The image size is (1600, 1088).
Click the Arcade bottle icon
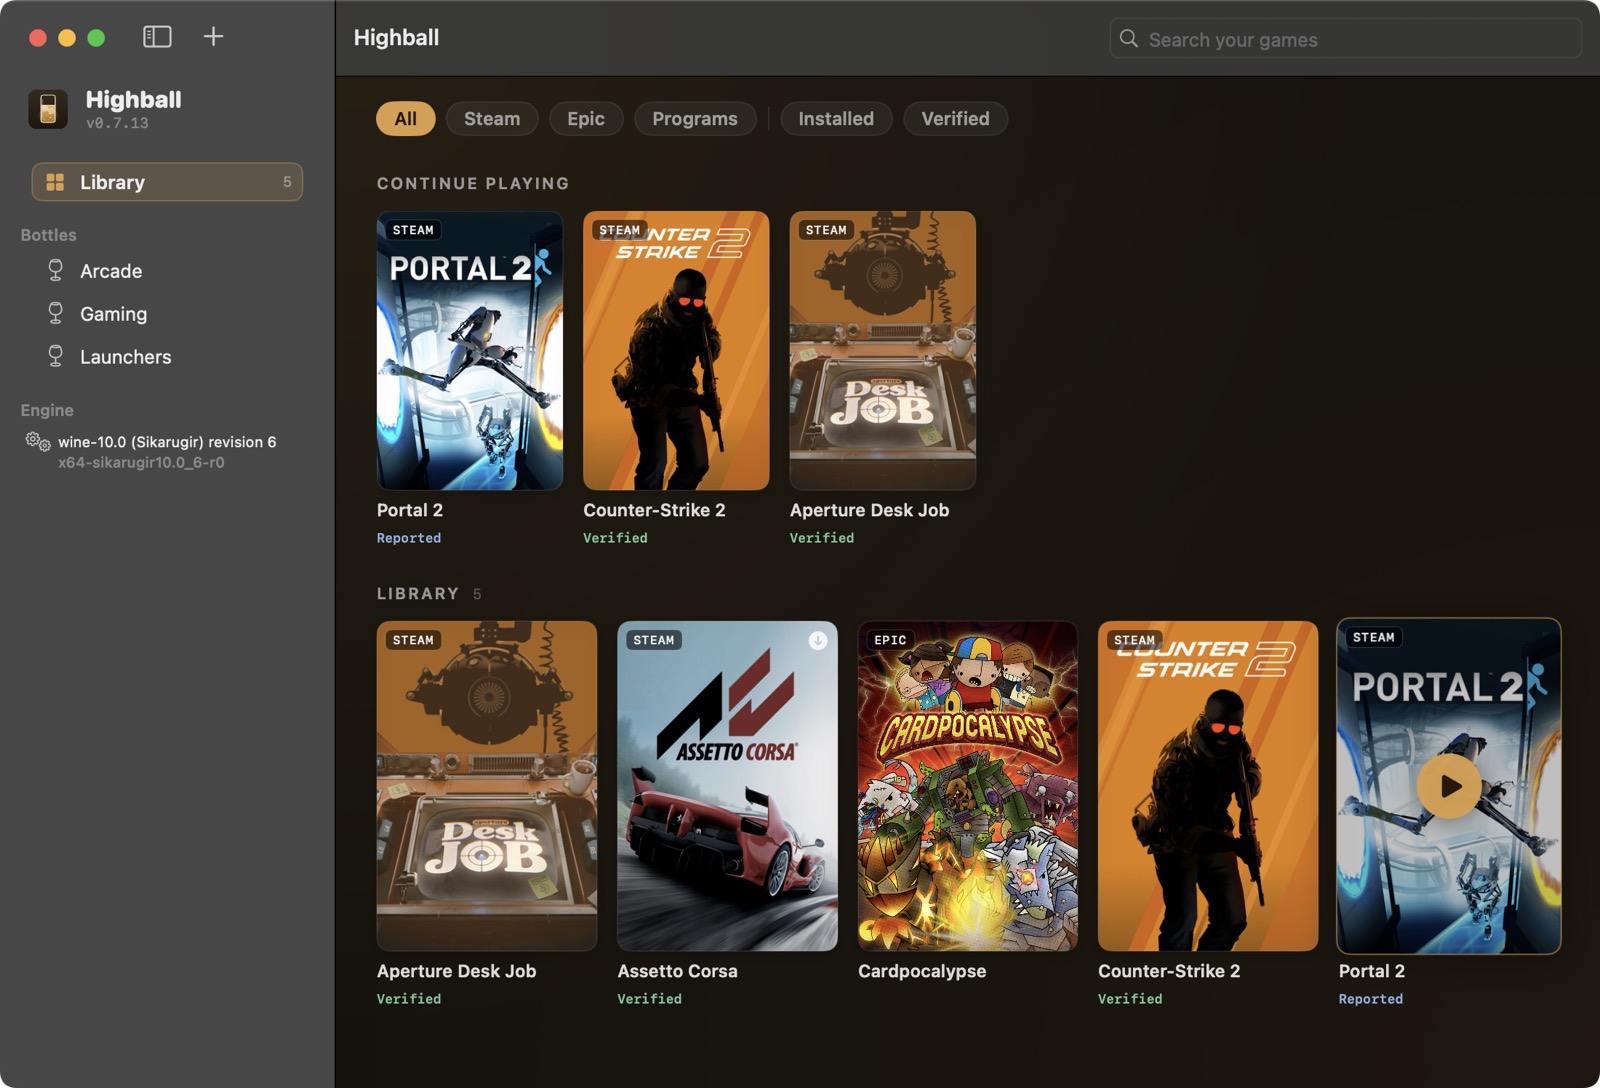click(56, 270)
